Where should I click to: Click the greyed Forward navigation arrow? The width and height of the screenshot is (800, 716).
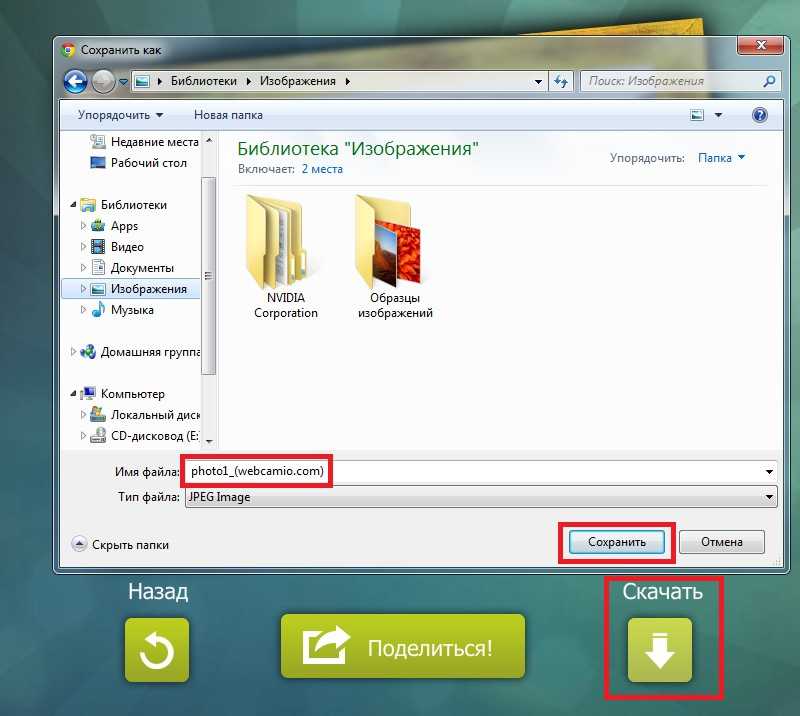click(x=104, y=82)
